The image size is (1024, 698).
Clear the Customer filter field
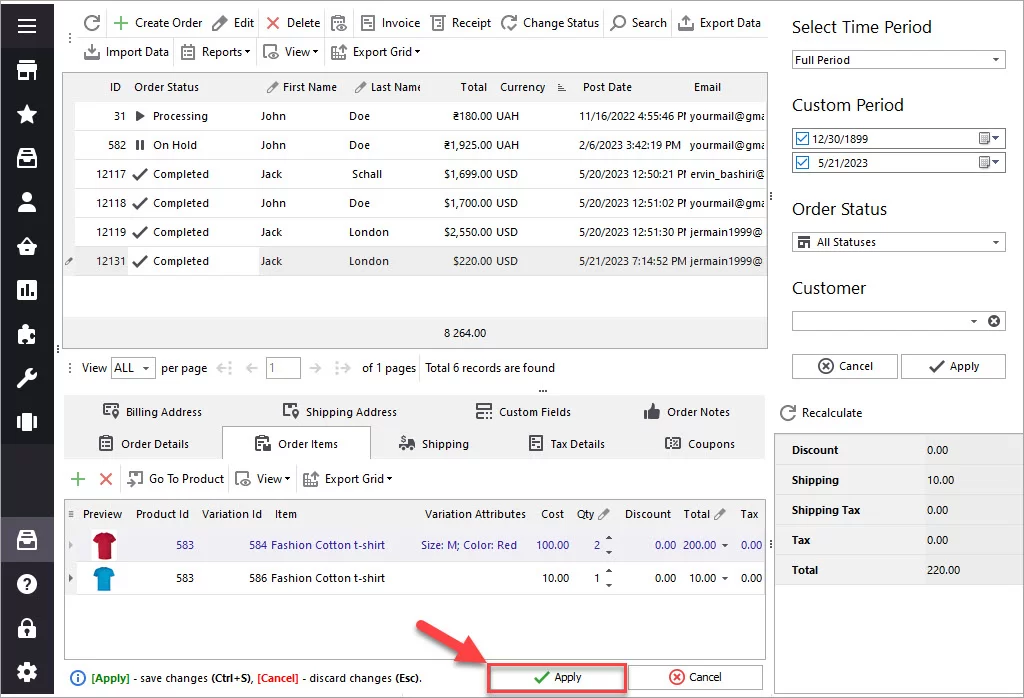pos(993,321)
